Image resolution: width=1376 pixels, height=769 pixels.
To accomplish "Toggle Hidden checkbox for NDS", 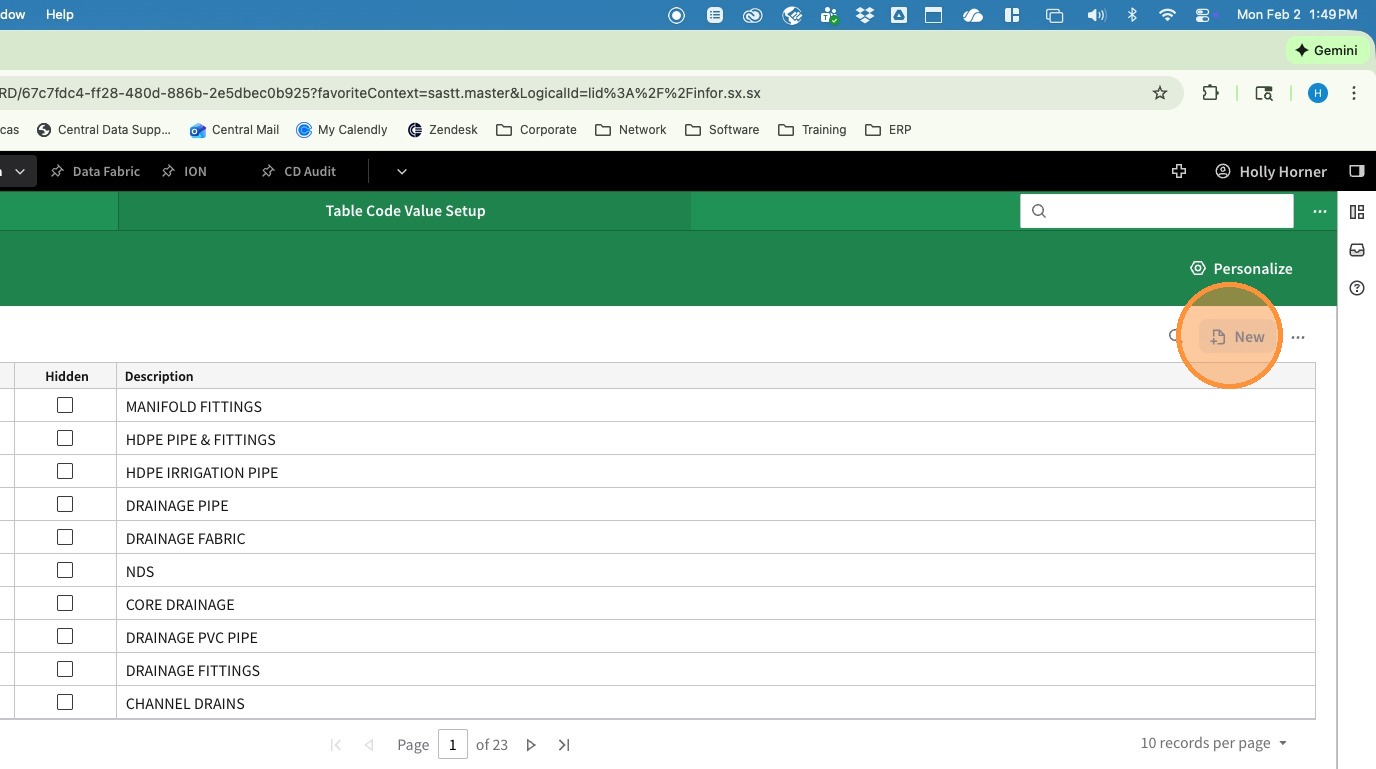I will point(65,570).
